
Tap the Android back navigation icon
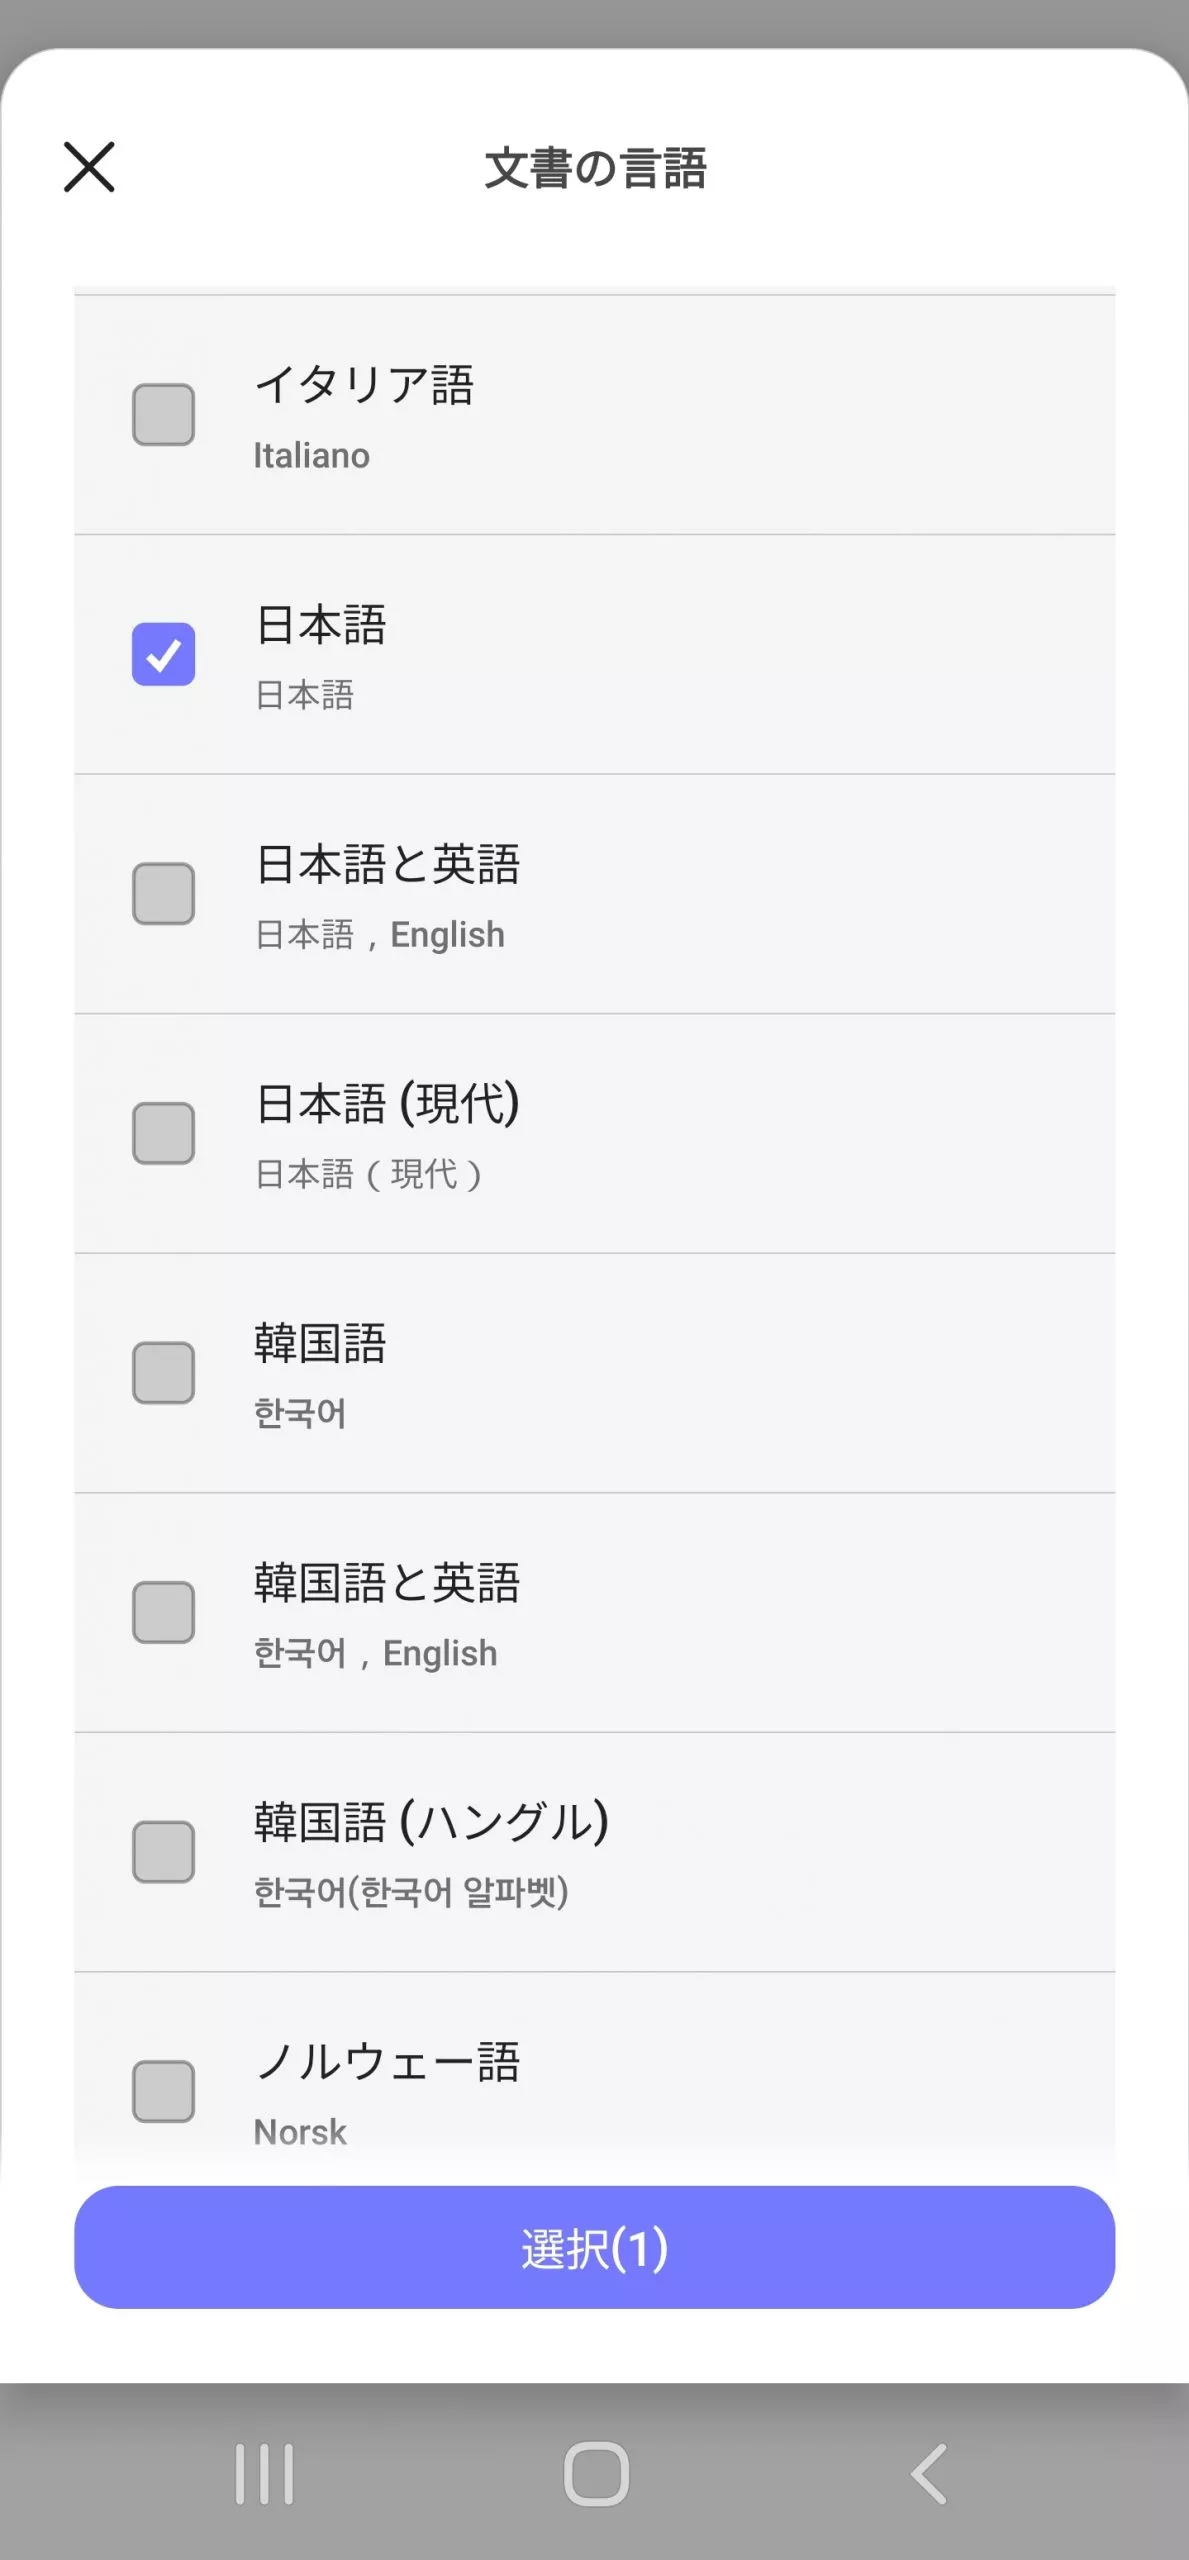[x=929, y=2474]
